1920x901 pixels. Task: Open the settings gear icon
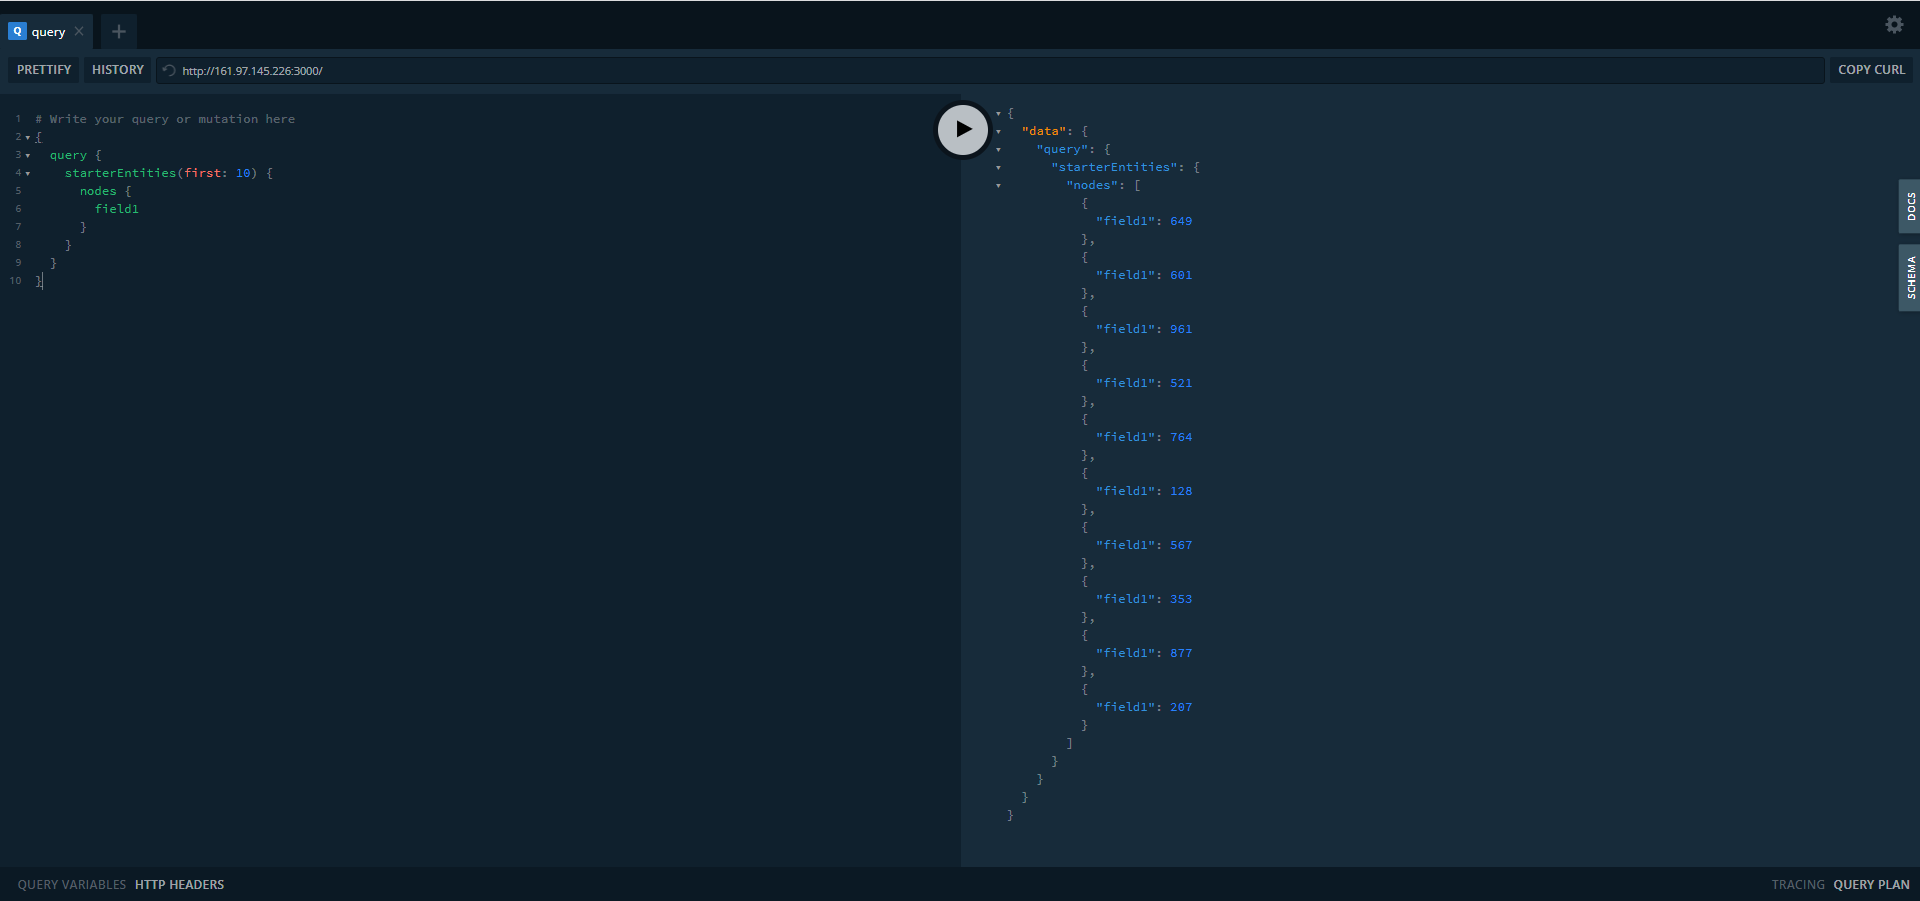click(x=1894, y=25)
